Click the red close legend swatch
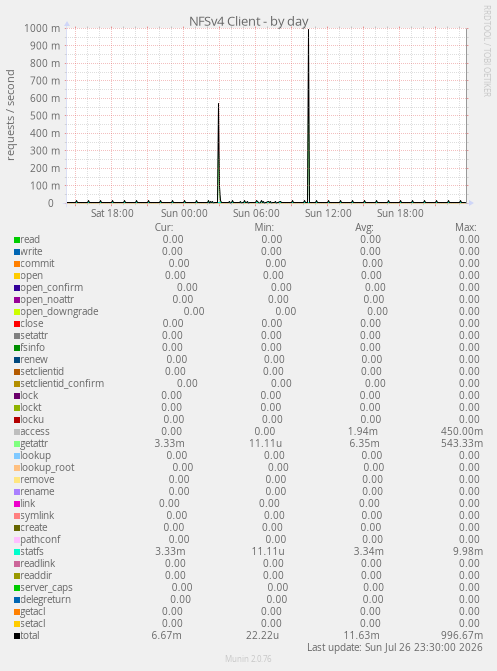The height and width of the screenshot is (671, 497). 17,324
